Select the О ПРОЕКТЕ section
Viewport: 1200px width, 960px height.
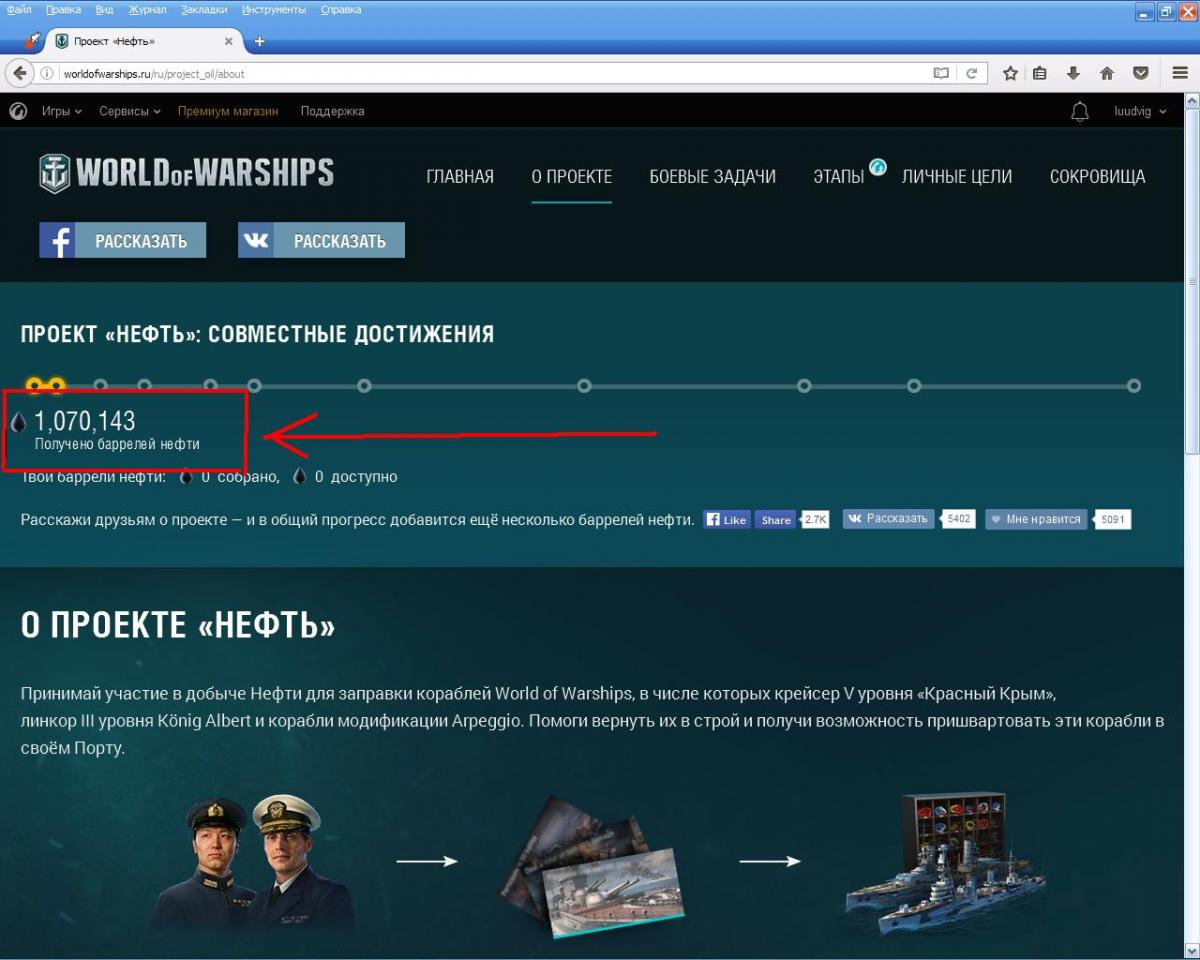pyautogui.click(x=572, y=177)
